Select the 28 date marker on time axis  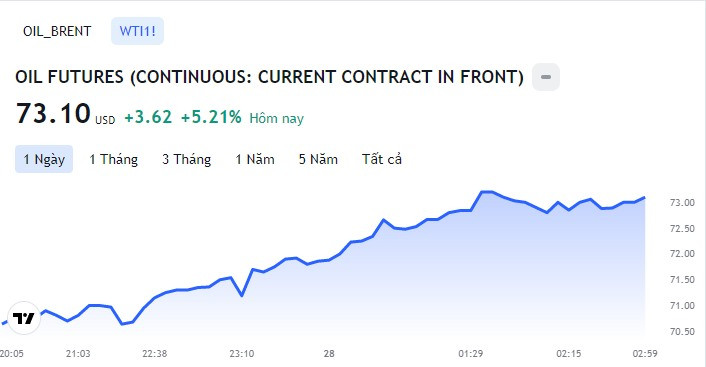pos(329,353)
